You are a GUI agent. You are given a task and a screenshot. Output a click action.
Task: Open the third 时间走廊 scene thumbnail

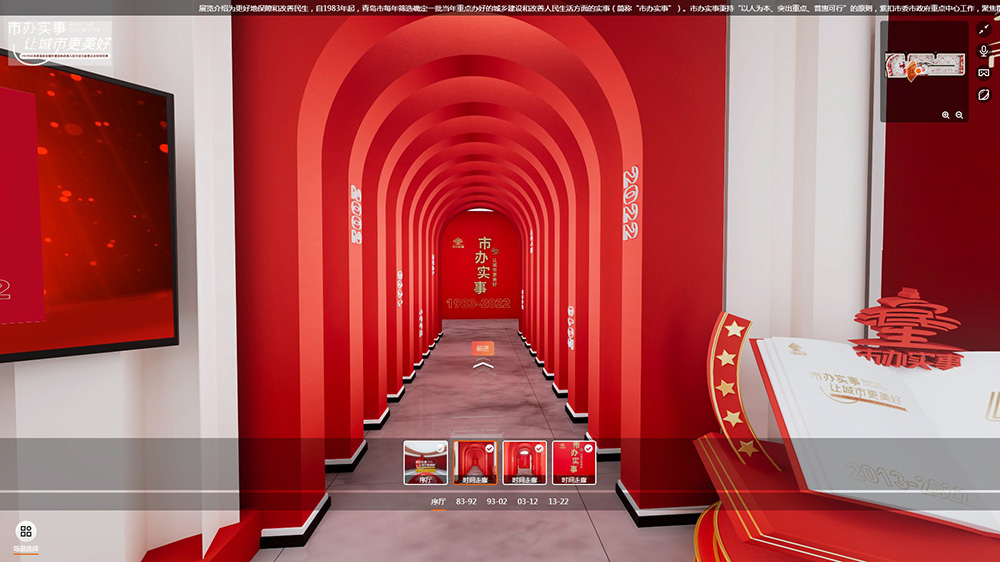(x=524, y=462)
